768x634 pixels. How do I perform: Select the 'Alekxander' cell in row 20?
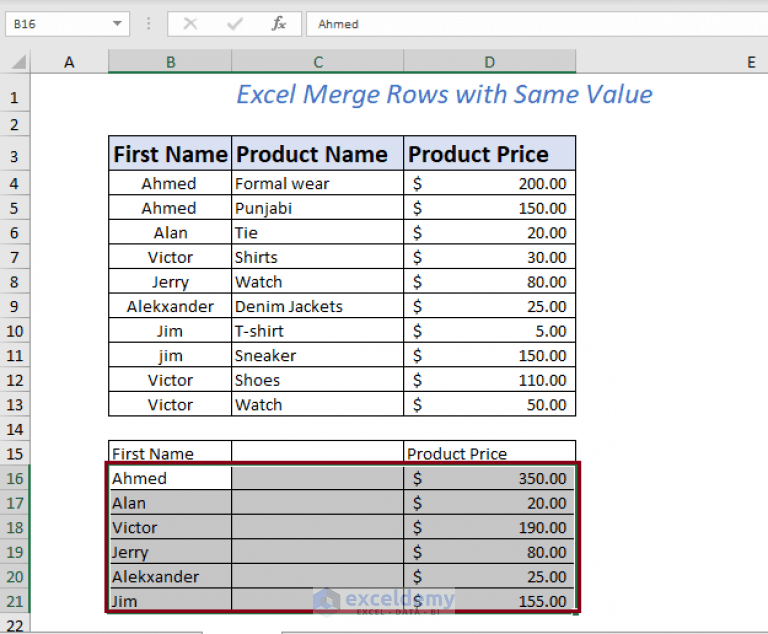tap(170, 576)
